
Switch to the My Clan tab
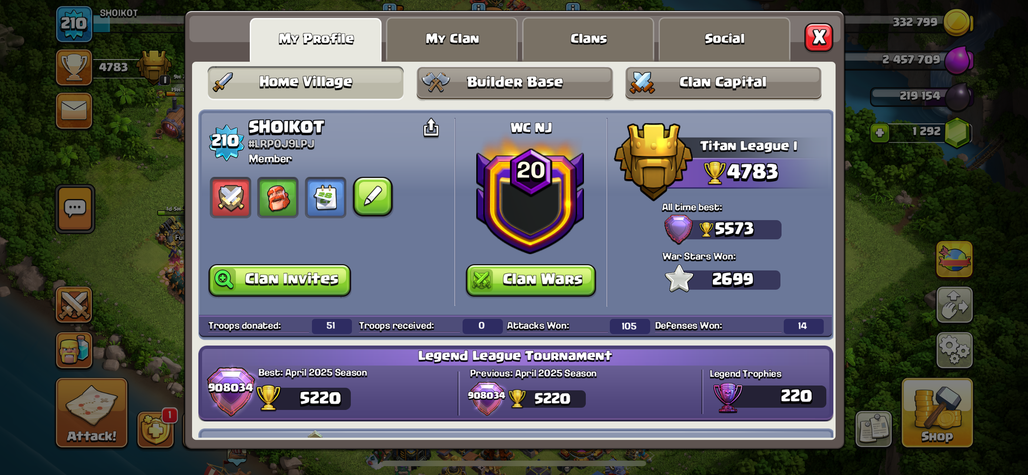452,39
